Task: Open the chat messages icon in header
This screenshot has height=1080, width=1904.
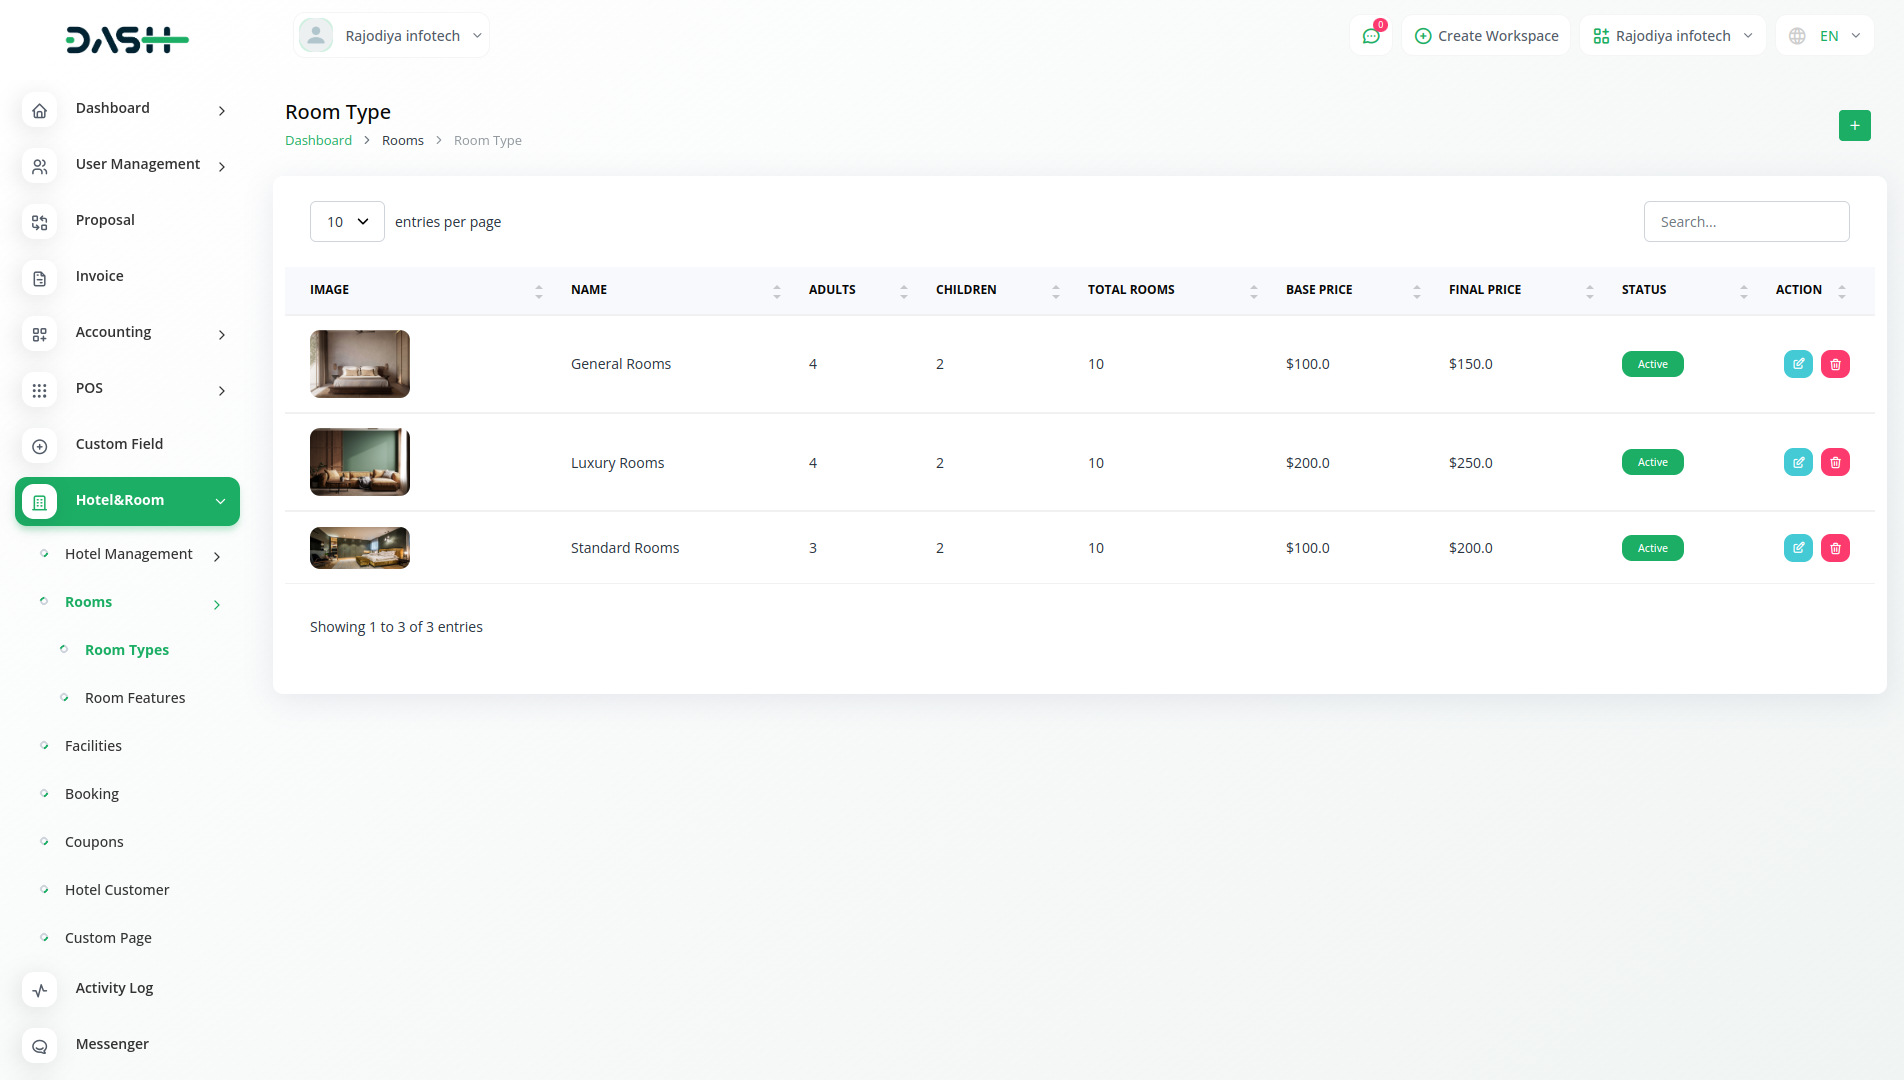Action: (x=1371, y=36)
